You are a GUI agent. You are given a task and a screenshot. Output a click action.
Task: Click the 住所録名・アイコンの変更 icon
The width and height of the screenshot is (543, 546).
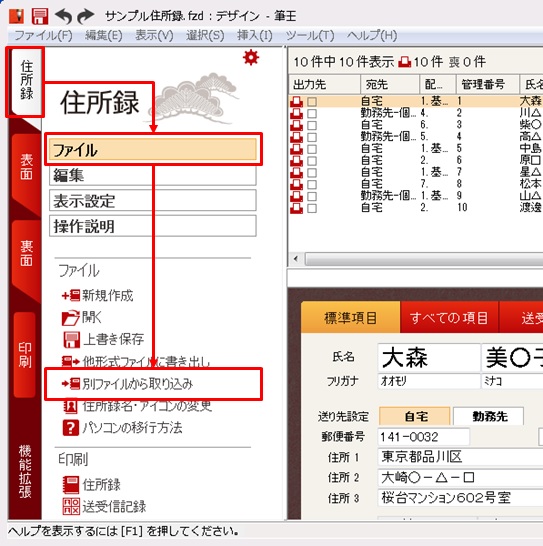(71, 406)
